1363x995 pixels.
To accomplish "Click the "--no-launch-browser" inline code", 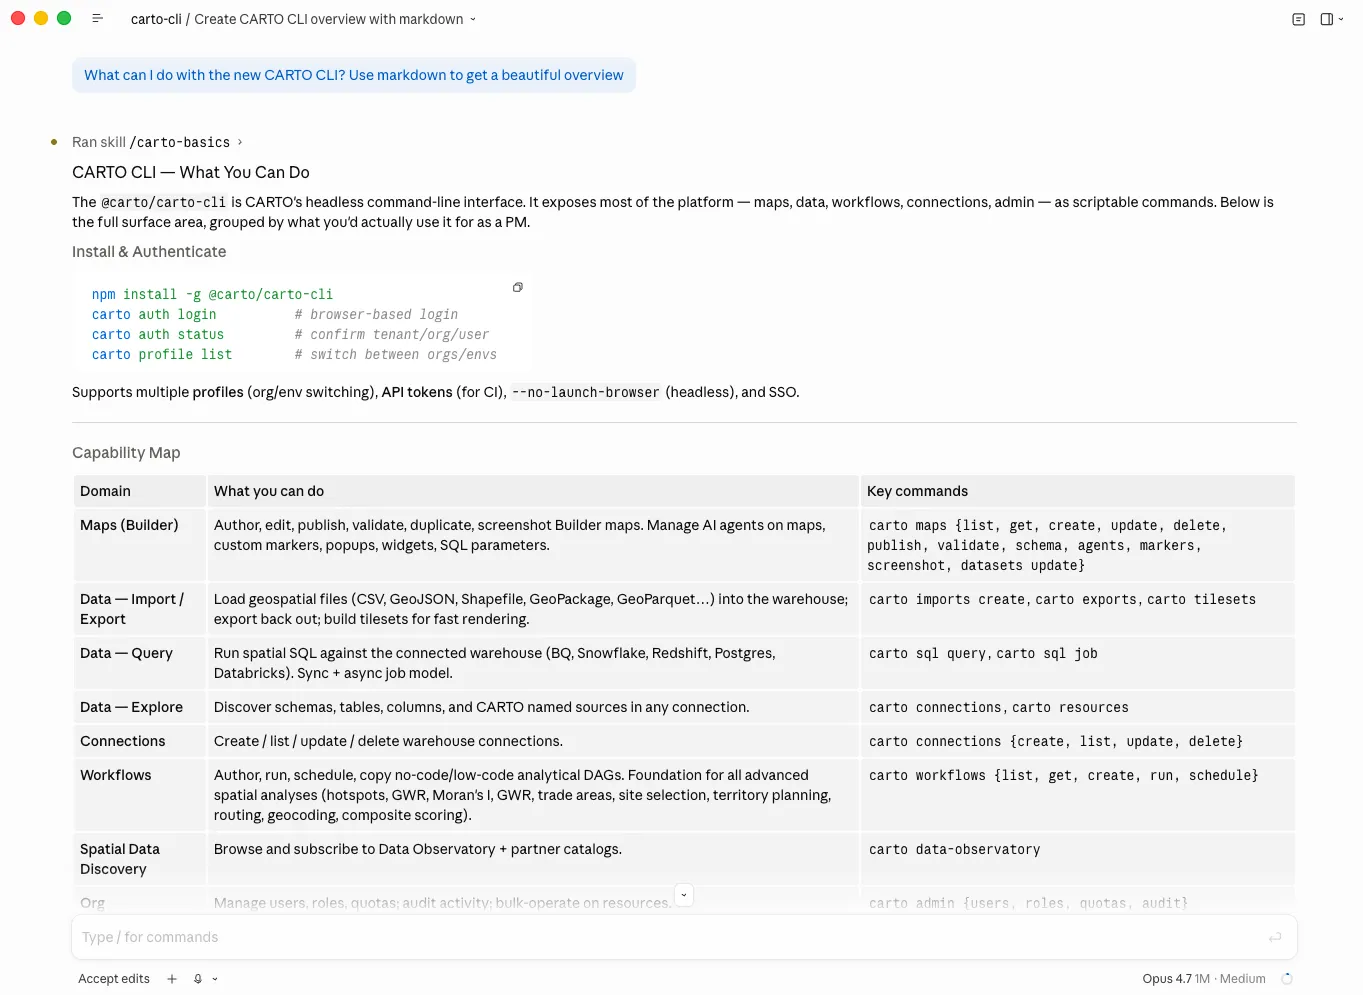I will (586, 392).
